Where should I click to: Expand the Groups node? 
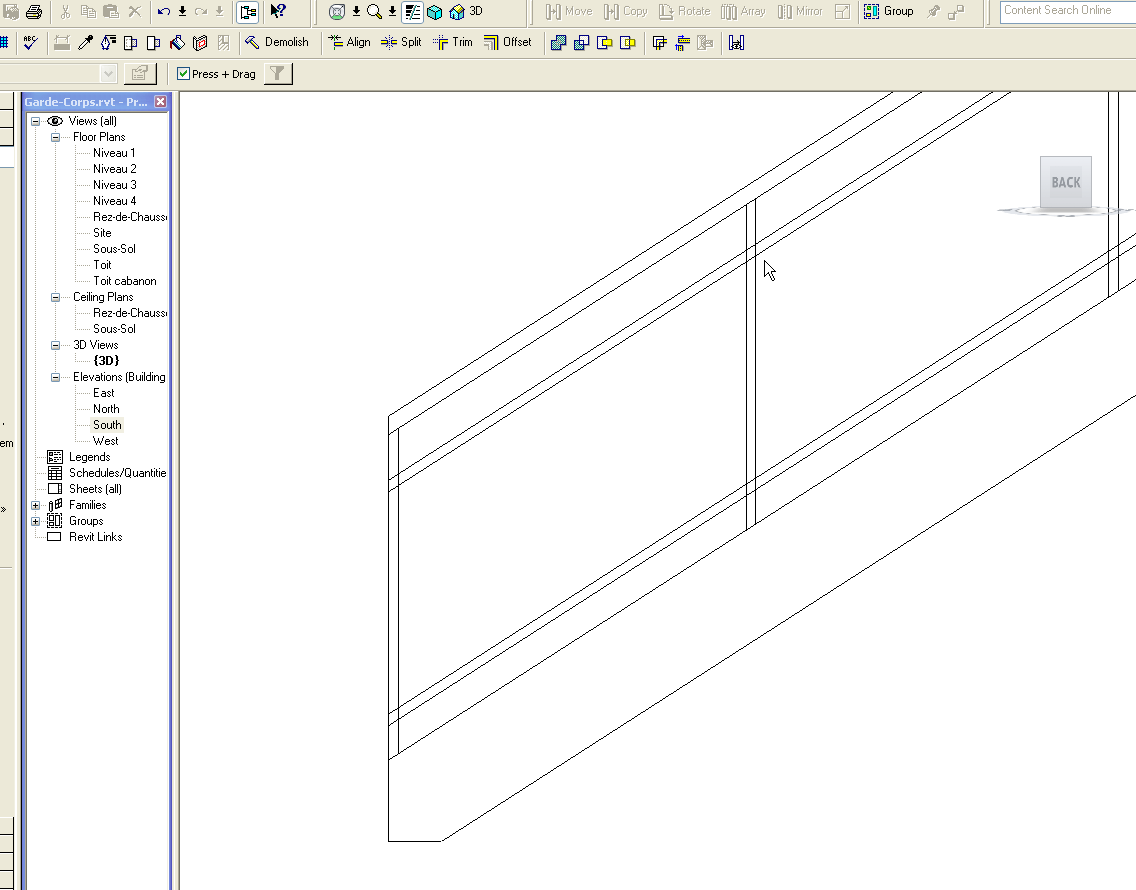[36, 521]
